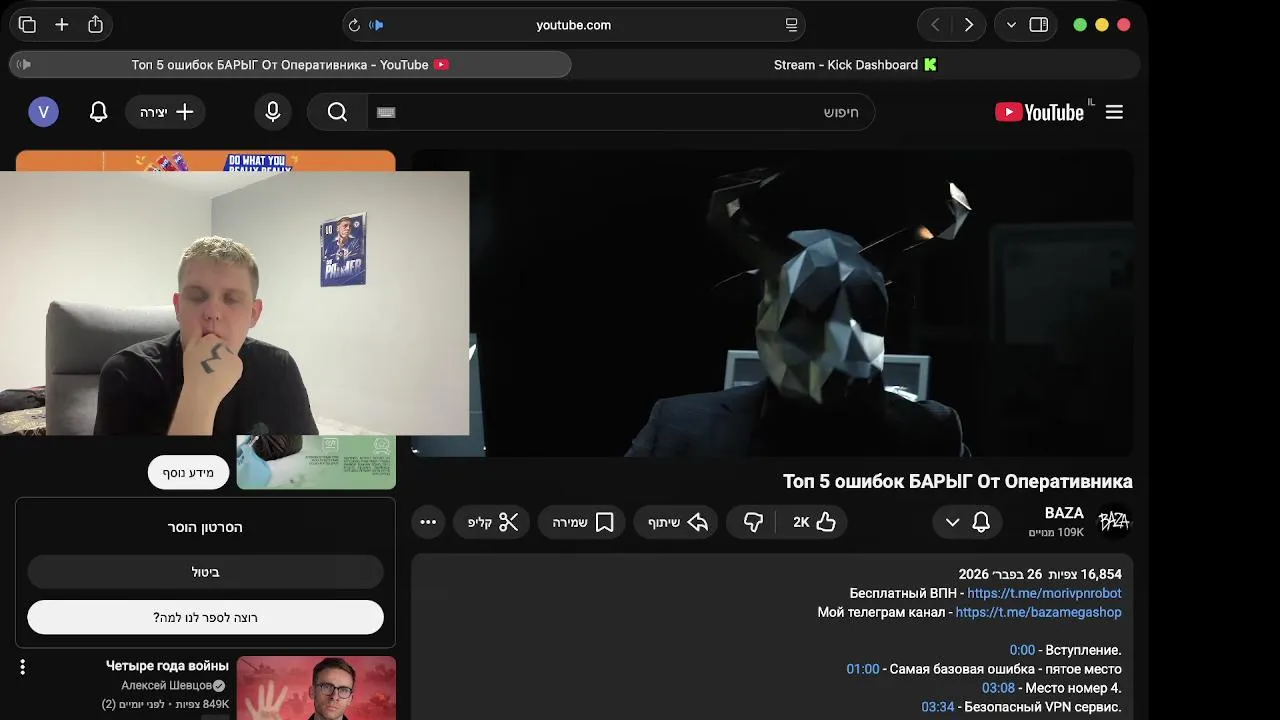Click the video player area
Screen dimensions: 1280x720
coord(772,303)
